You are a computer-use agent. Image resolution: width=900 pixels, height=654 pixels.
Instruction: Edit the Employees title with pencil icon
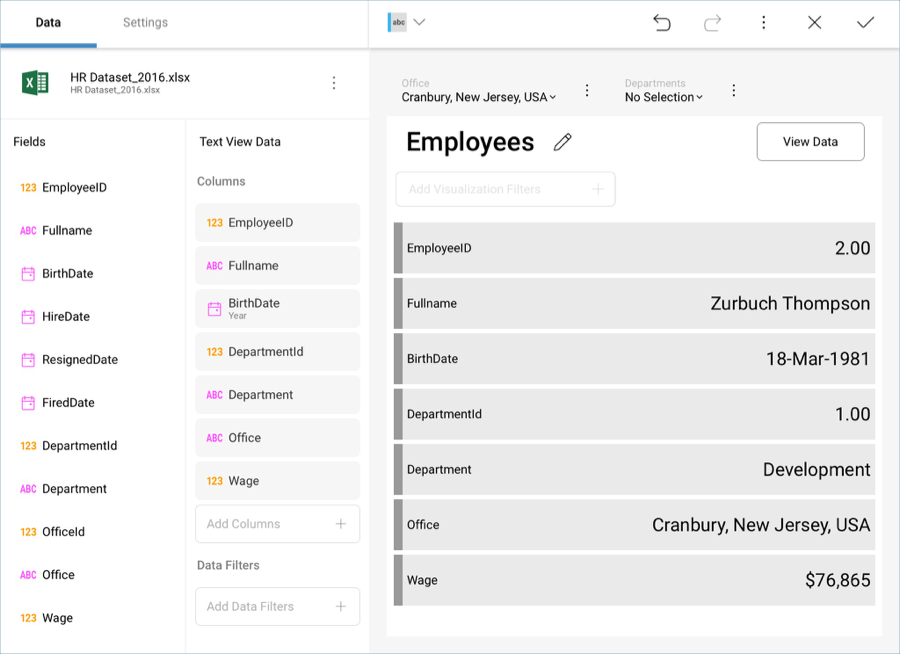563,142
